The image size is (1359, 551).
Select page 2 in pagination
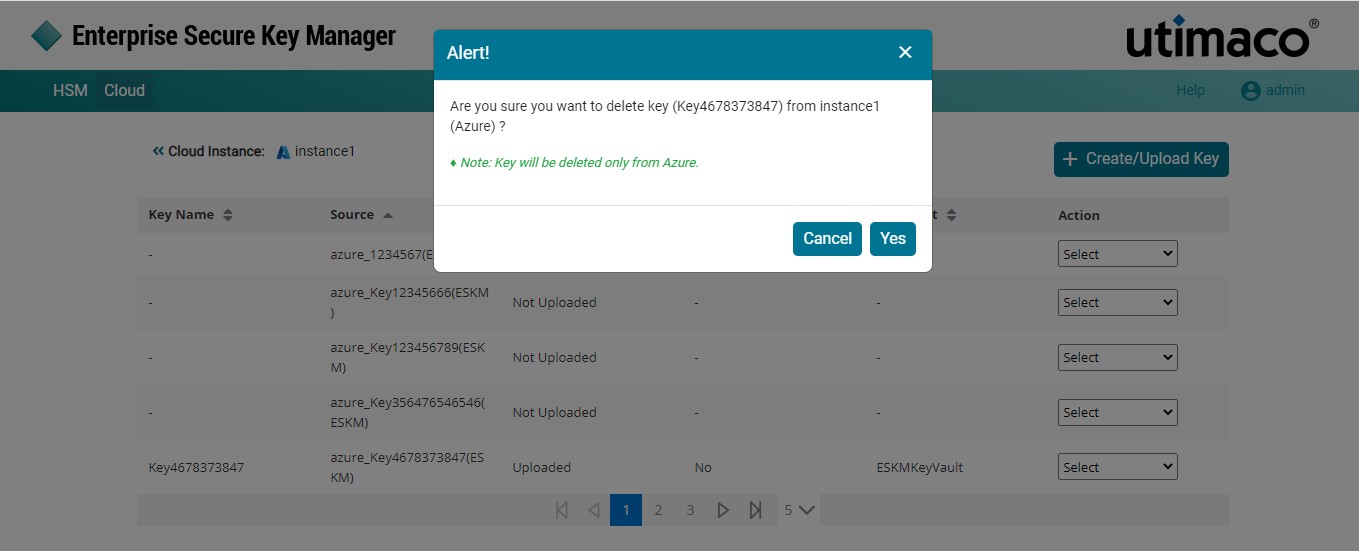pyautogui.click(x=658, y=510)
